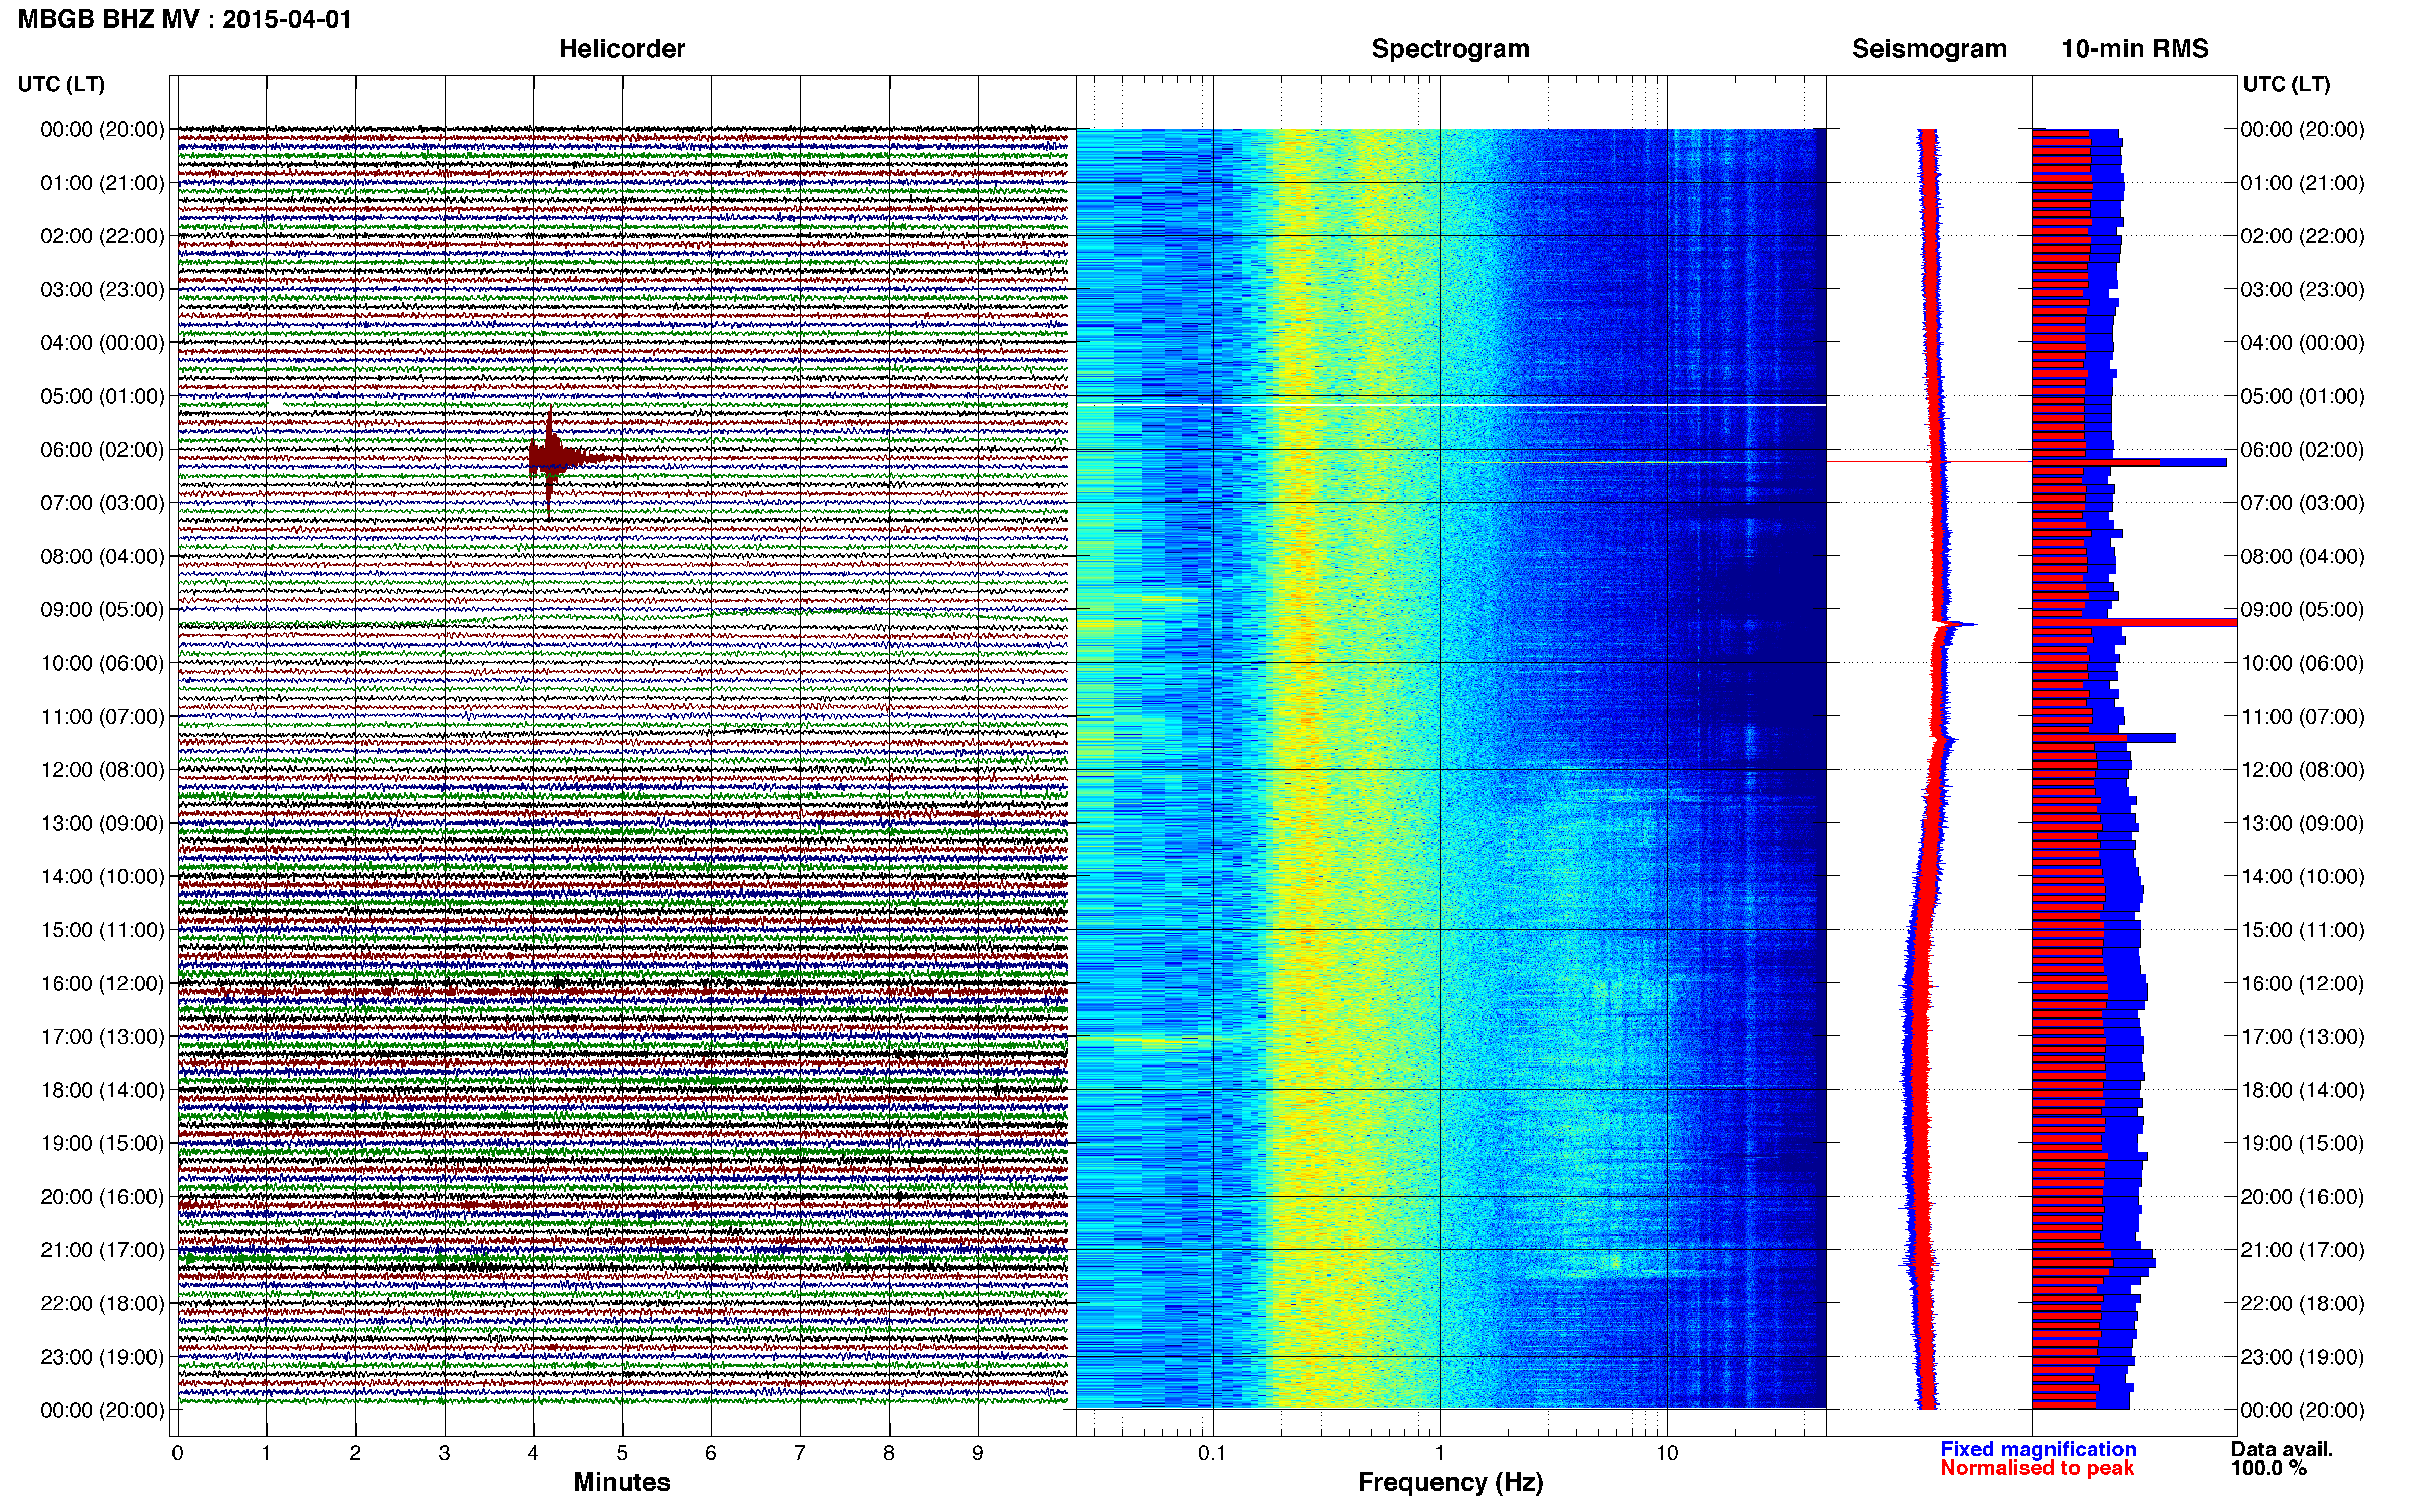Click the white data gap line in the Spectrogram

click(x=1451, y=405)
